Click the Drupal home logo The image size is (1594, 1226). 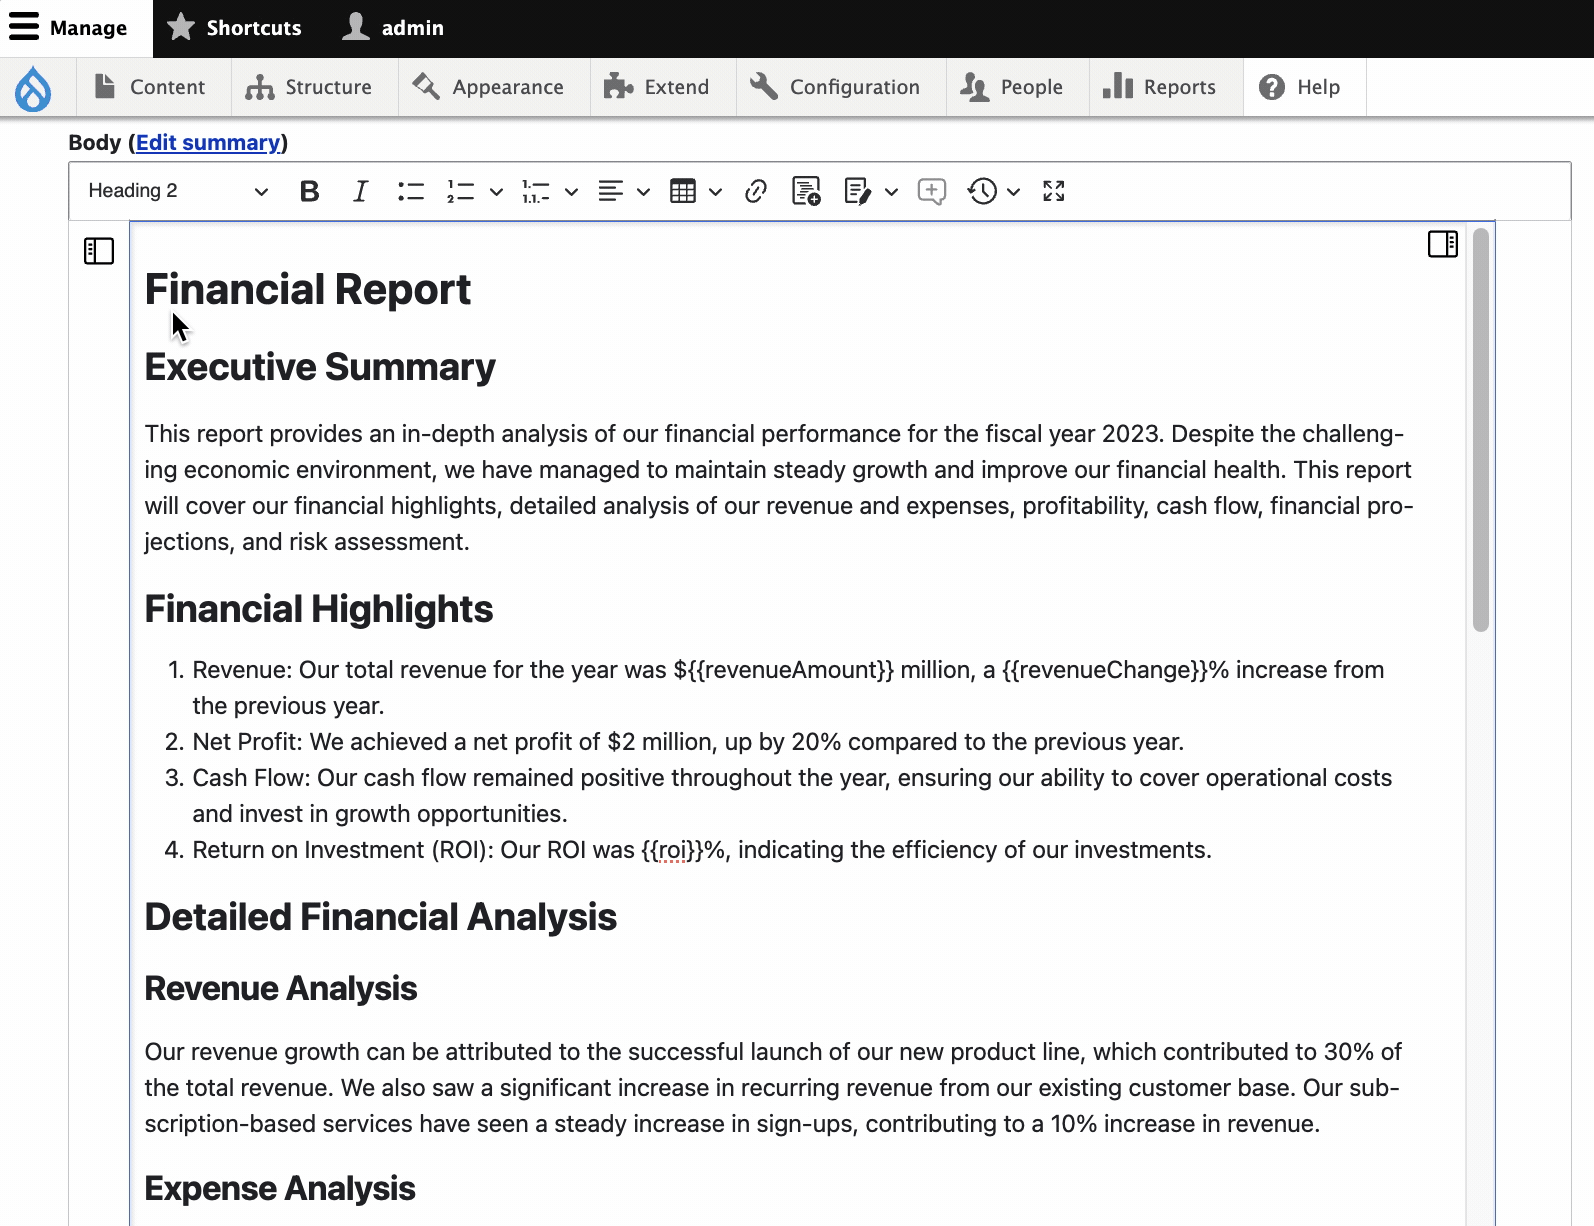coord(33,88)
